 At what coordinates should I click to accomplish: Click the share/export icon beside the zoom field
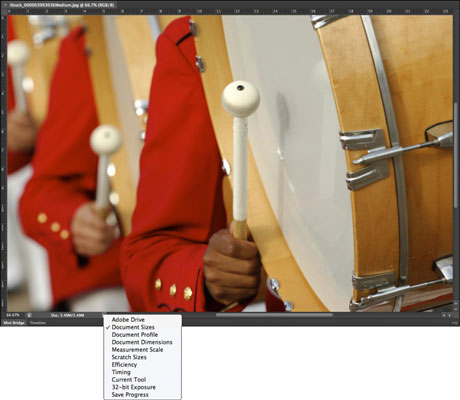29,315
